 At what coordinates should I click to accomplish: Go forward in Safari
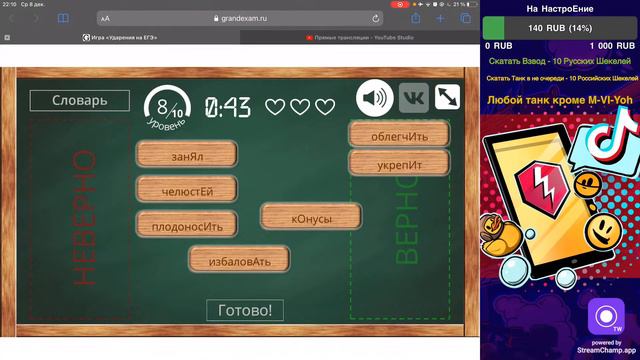coord(36,18)
